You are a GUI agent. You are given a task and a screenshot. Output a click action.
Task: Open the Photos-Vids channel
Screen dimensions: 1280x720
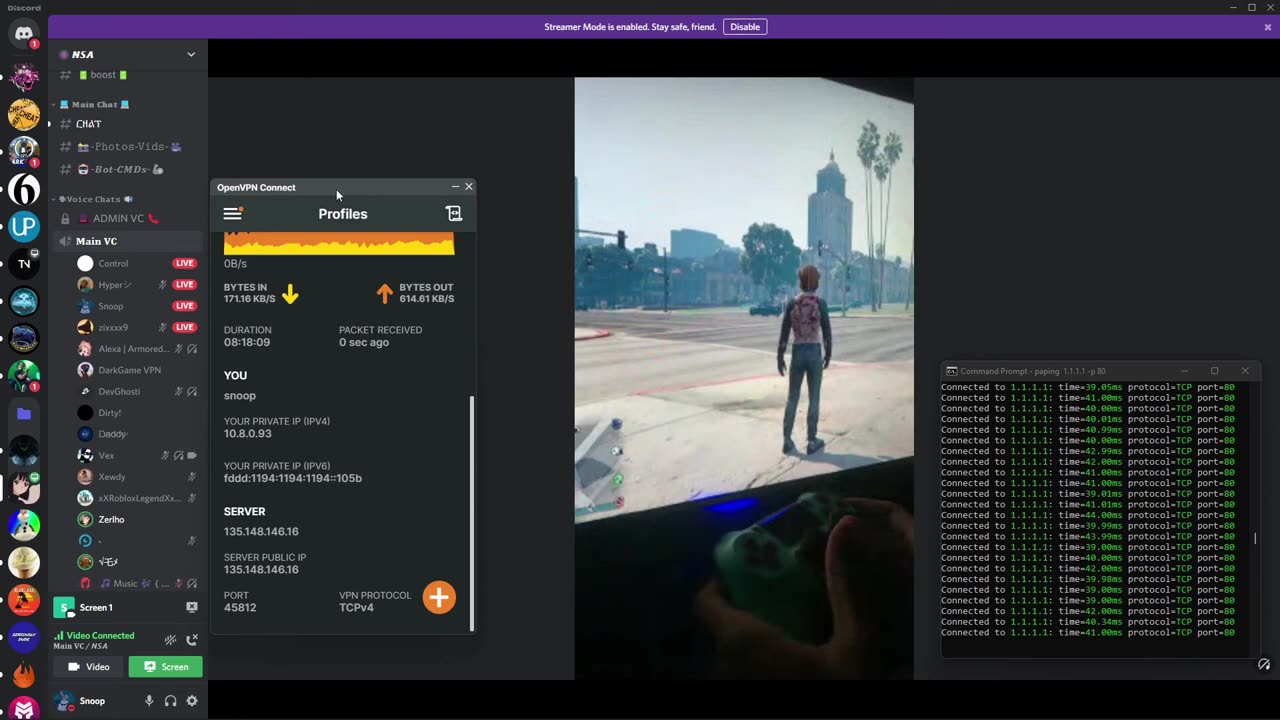pyautogui.click(x=128, y=147)
